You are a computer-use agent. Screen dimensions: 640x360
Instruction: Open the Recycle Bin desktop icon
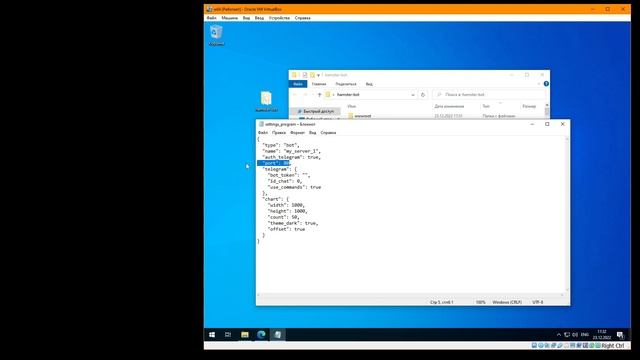[x=216, y=35]
